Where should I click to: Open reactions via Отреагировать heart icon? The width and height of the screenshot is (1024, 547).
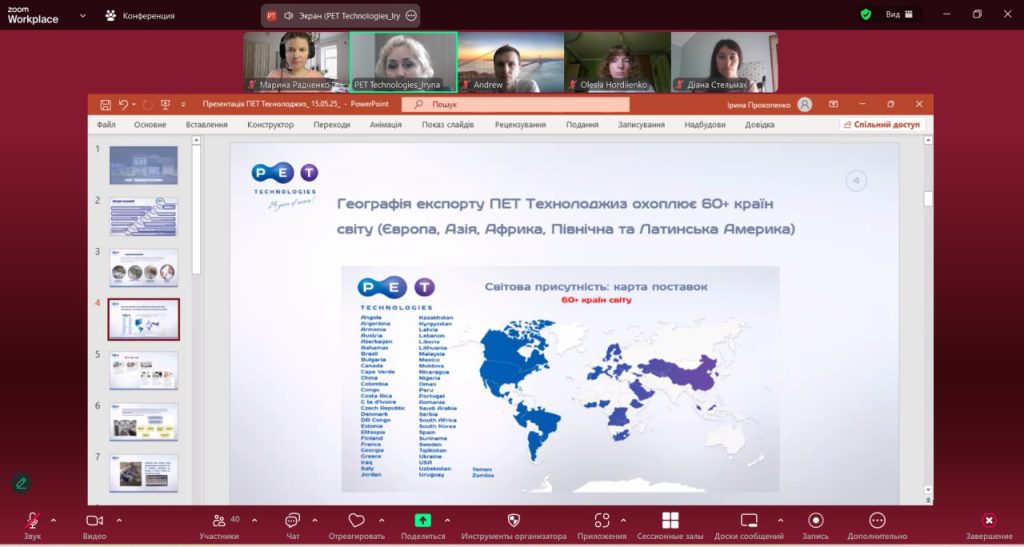coord(356,520)
